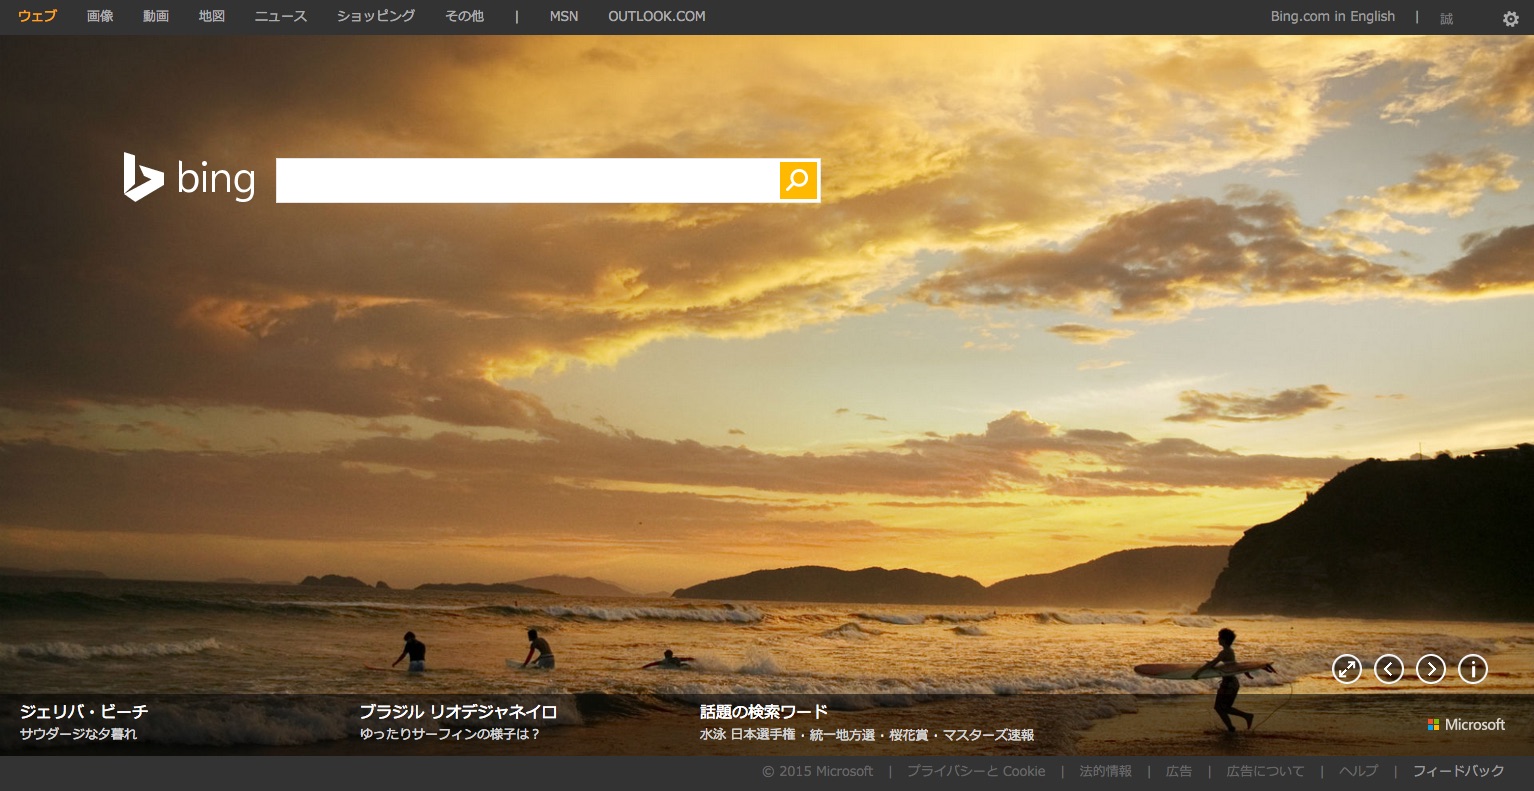Open settings via the gear icon
The width and height of the screenshot is (1534, 791).
click(1510, 18)
